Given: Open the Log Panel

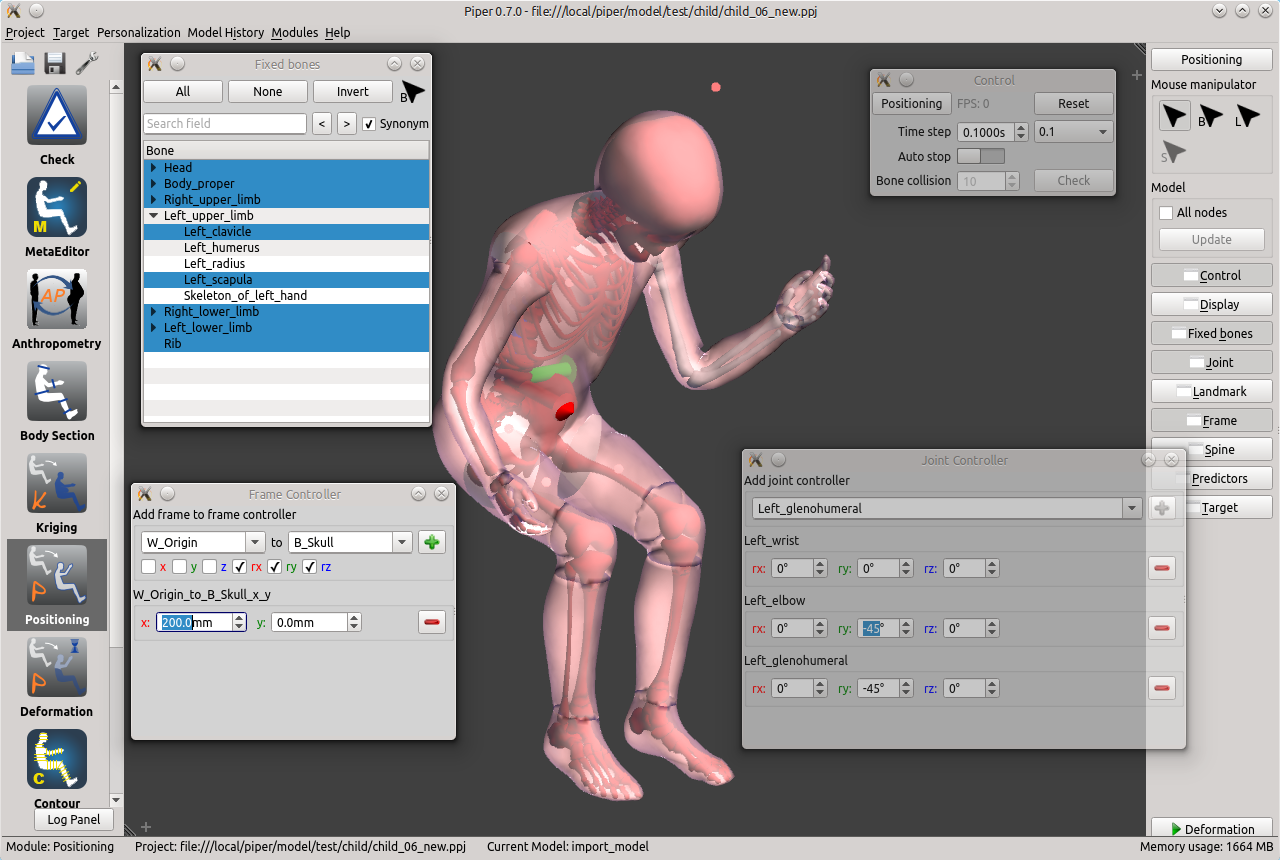Looking at the screenshot, I should pyautogui.click(x=74, y=820).
